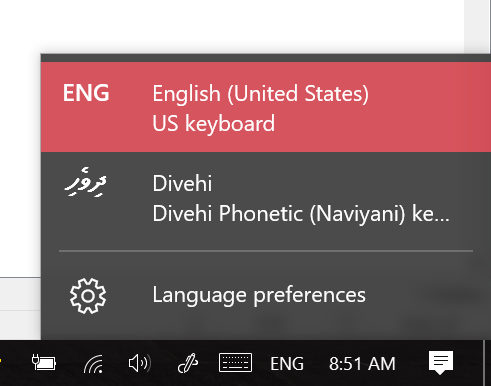This screenshot has width=491, height=386.
Task: Open the speaker volume icon
Action: coord(140,363)
